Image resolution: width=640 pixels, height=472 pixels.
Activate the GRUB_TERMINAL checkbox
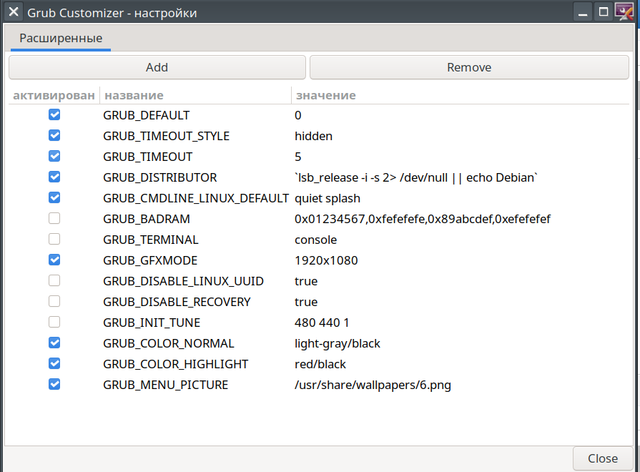[x=54, y=239]
